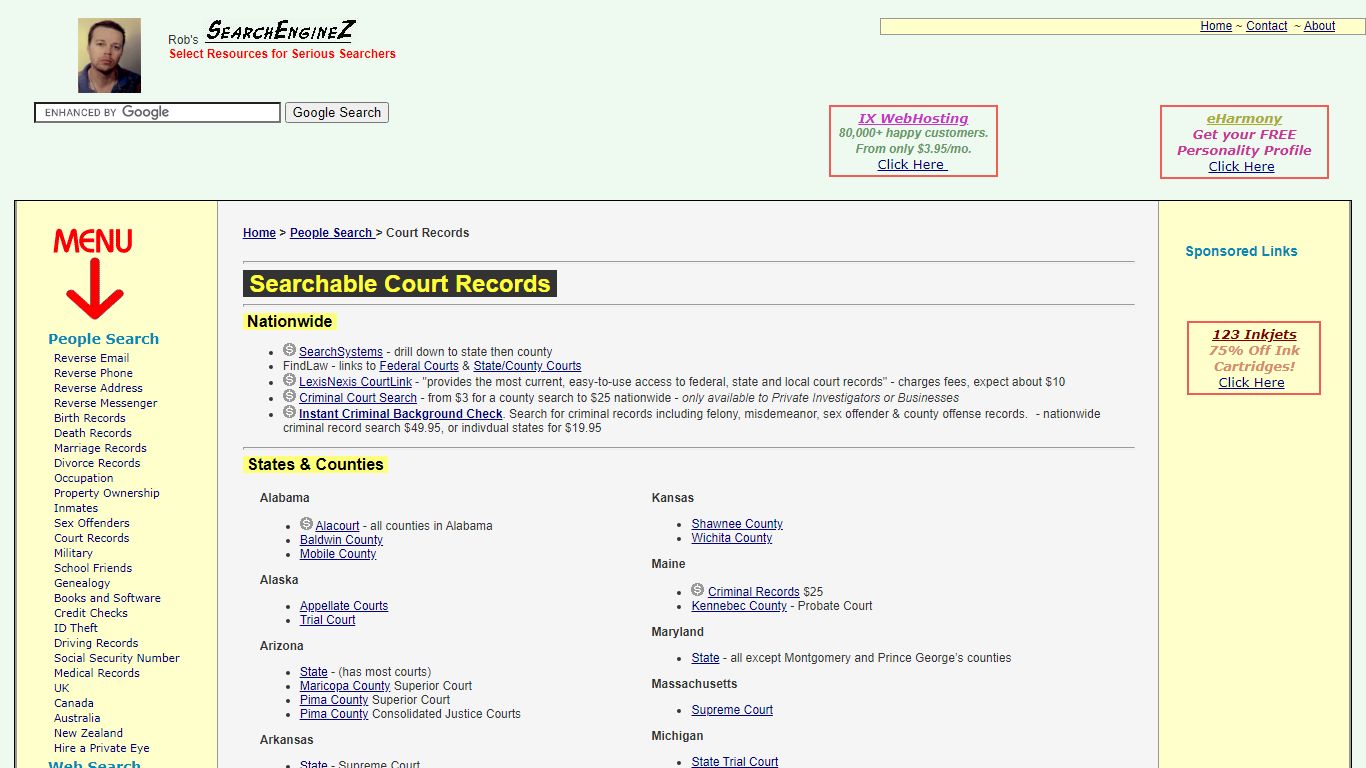
Task: Click the dollar icon beside Criminal Court Search
Action: [289, 396]
